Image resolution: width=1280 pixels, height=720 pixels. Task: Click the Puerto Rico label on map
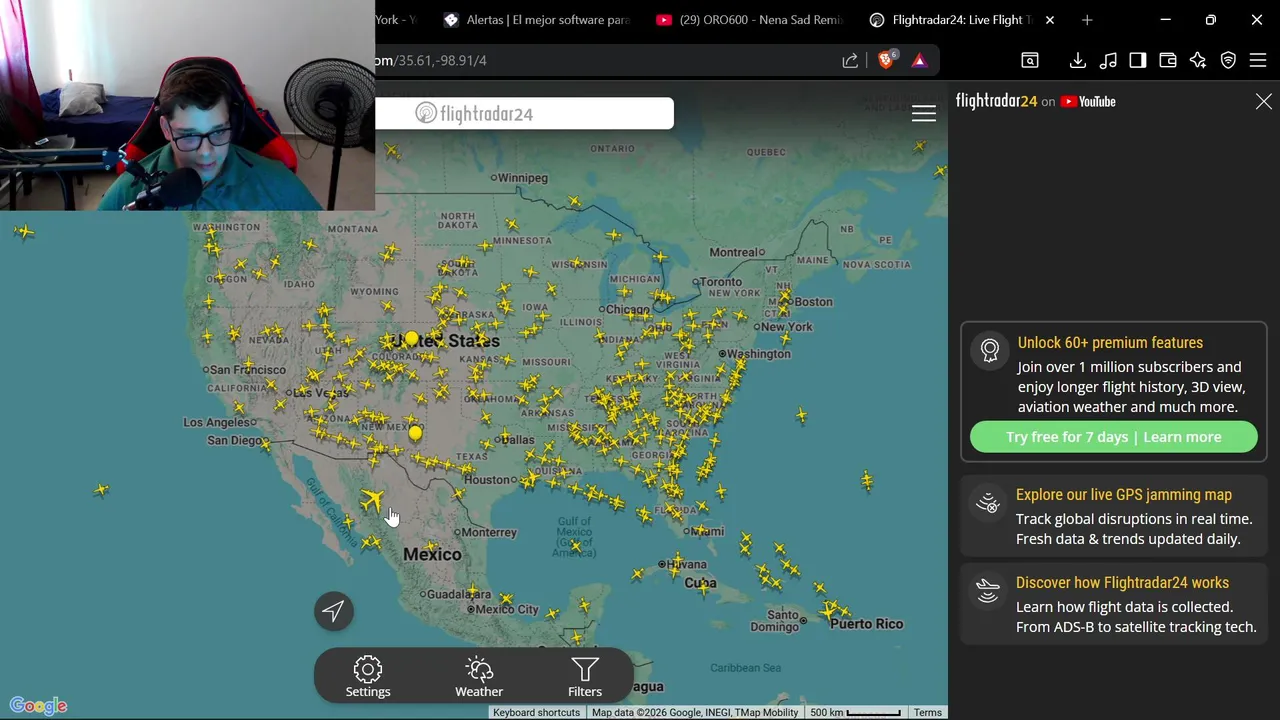click(866, 624)
